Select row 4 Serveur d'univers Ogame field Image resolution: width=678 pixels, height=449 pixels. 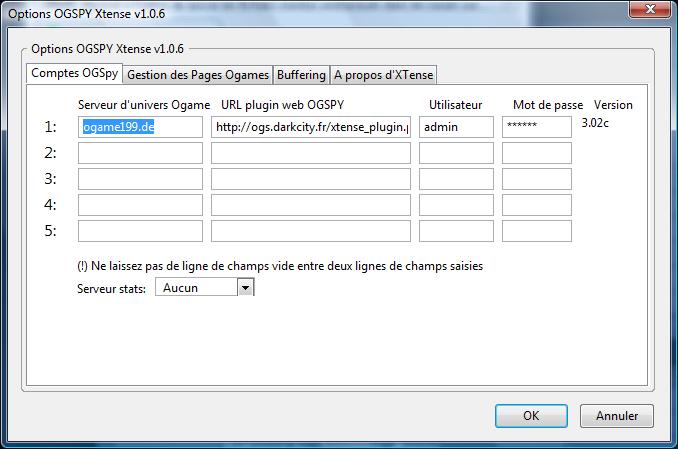click(x=140, y=205)
